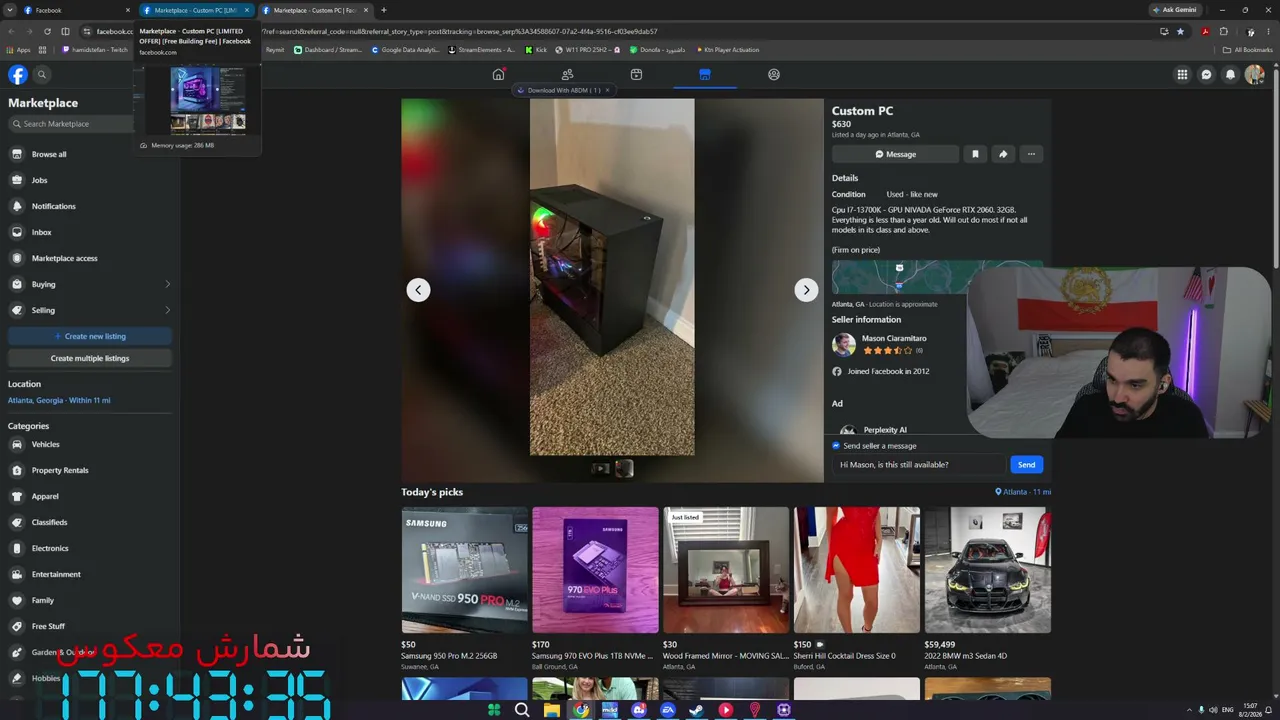Show hidden system tray icons
This screenshot has height=720, width=1280.
(1188, 710)
